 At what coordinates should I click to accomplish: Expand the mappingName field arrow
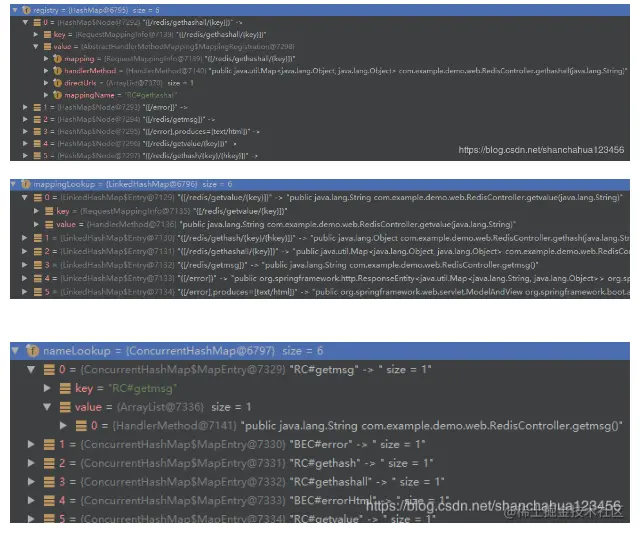click(46, 95)
